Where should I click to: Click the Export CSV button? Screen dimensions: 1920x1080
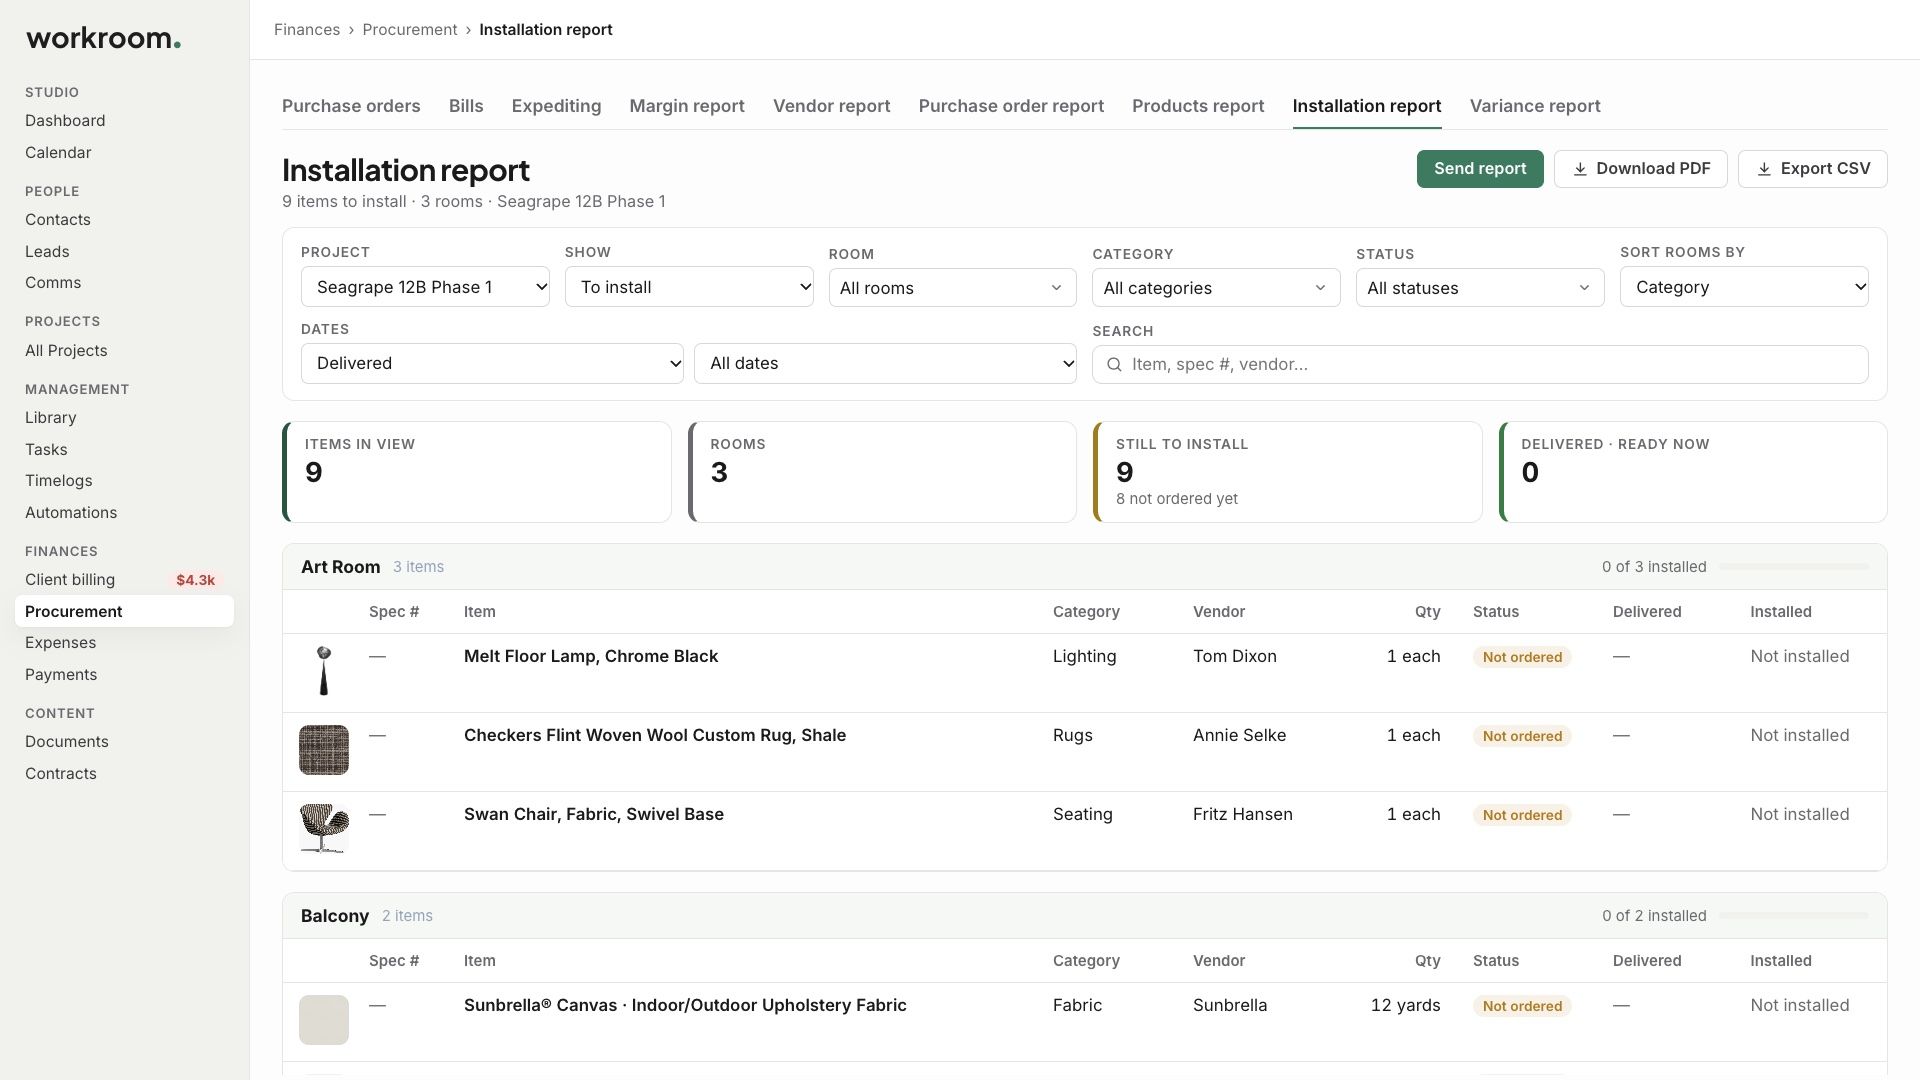pos(1813,169)
